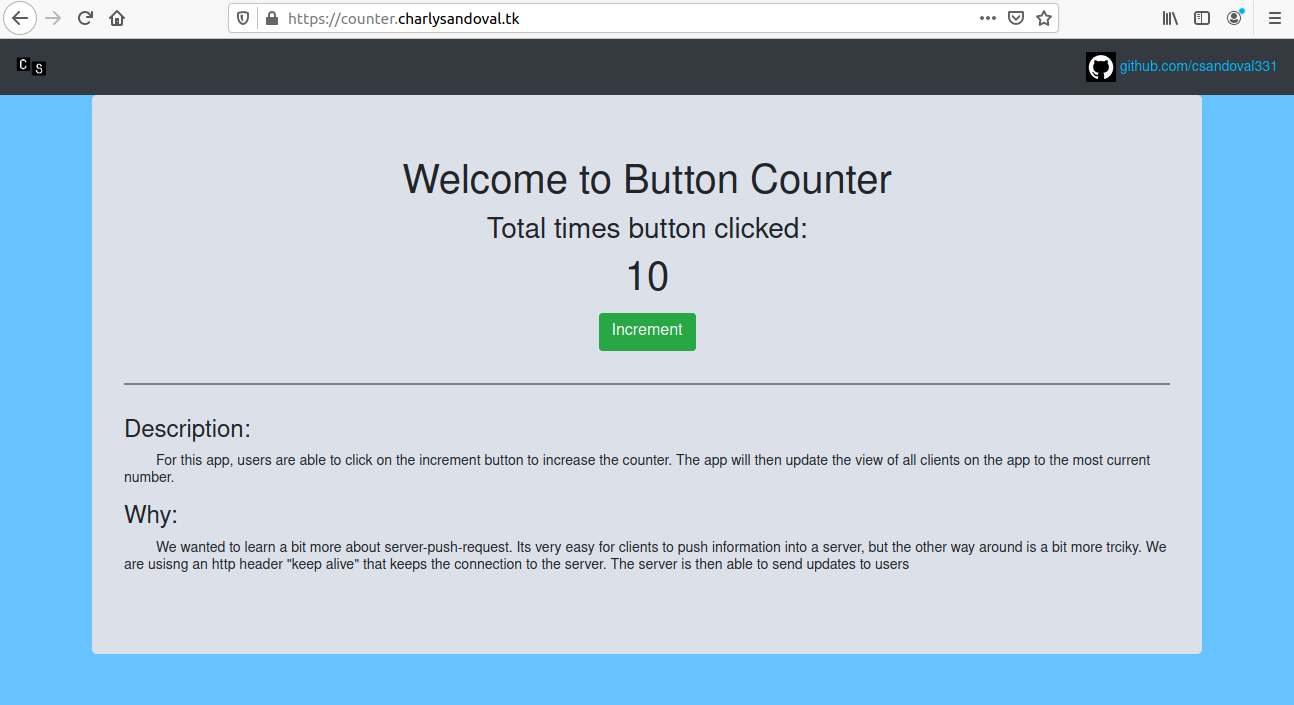Open the github.com/csandoval331 link
This screenshot has height=705, width=1294.
1198,67
